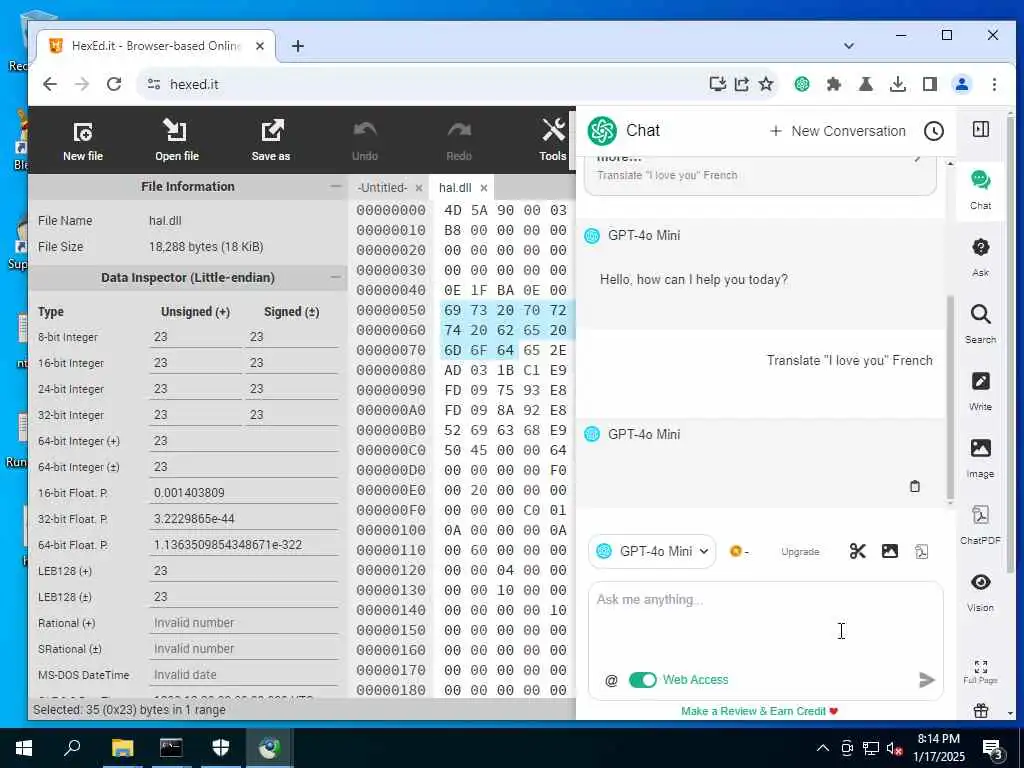
Task: Click the upload image icon in chat
Action: click(x=889, y=551)
